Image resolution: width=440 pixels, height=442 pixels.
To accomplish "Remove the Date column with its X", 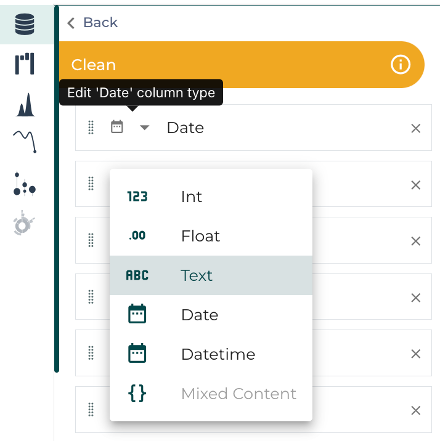I will (415, 128).
